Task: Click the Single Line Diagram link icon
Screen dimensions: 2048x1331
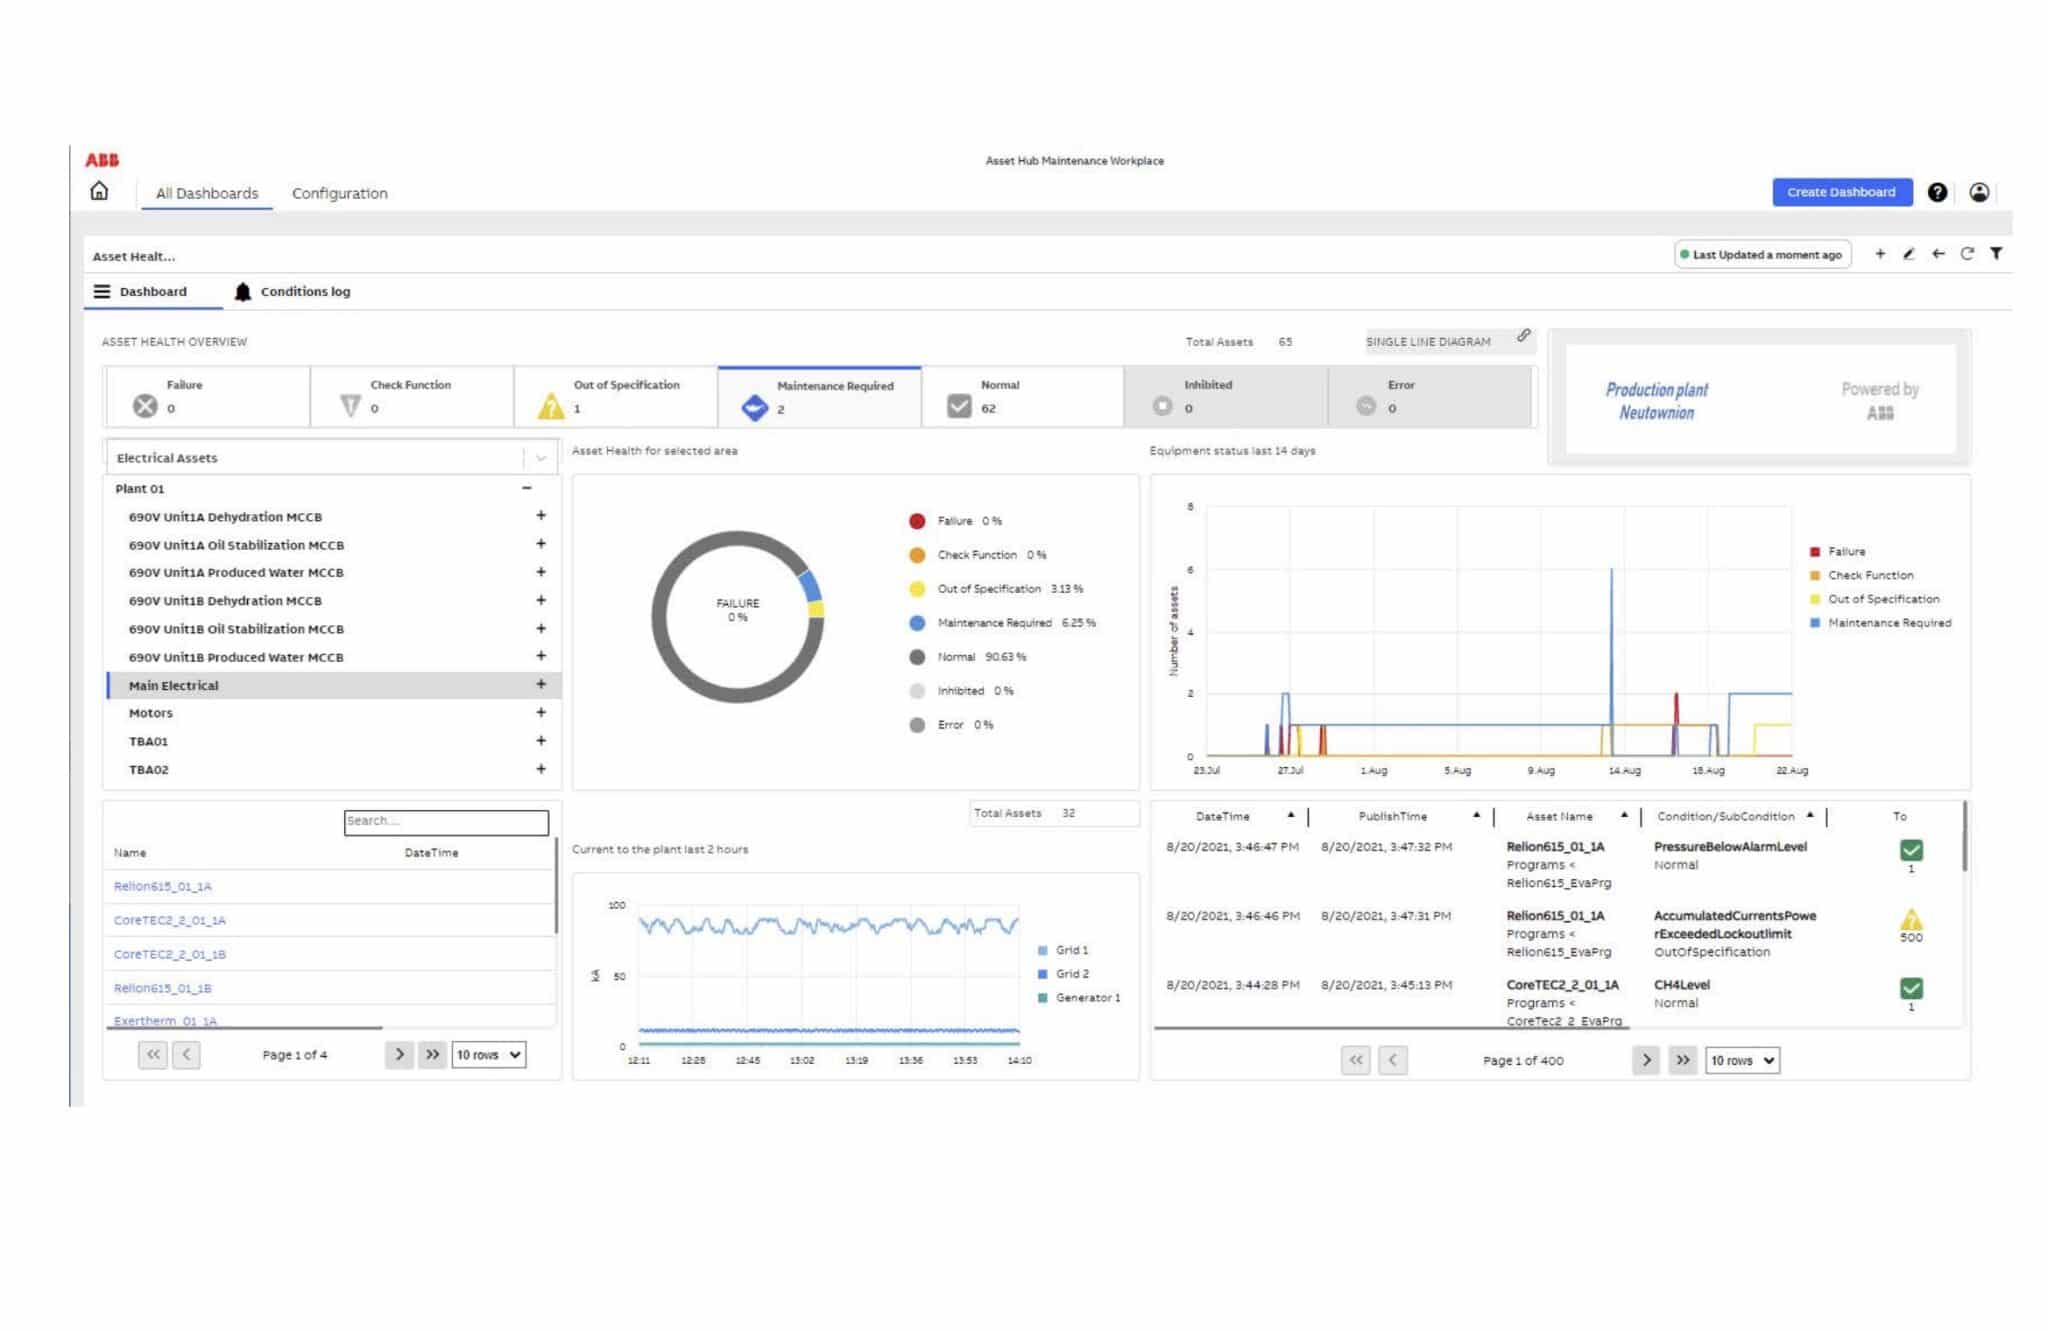Action: [1523, 336]
